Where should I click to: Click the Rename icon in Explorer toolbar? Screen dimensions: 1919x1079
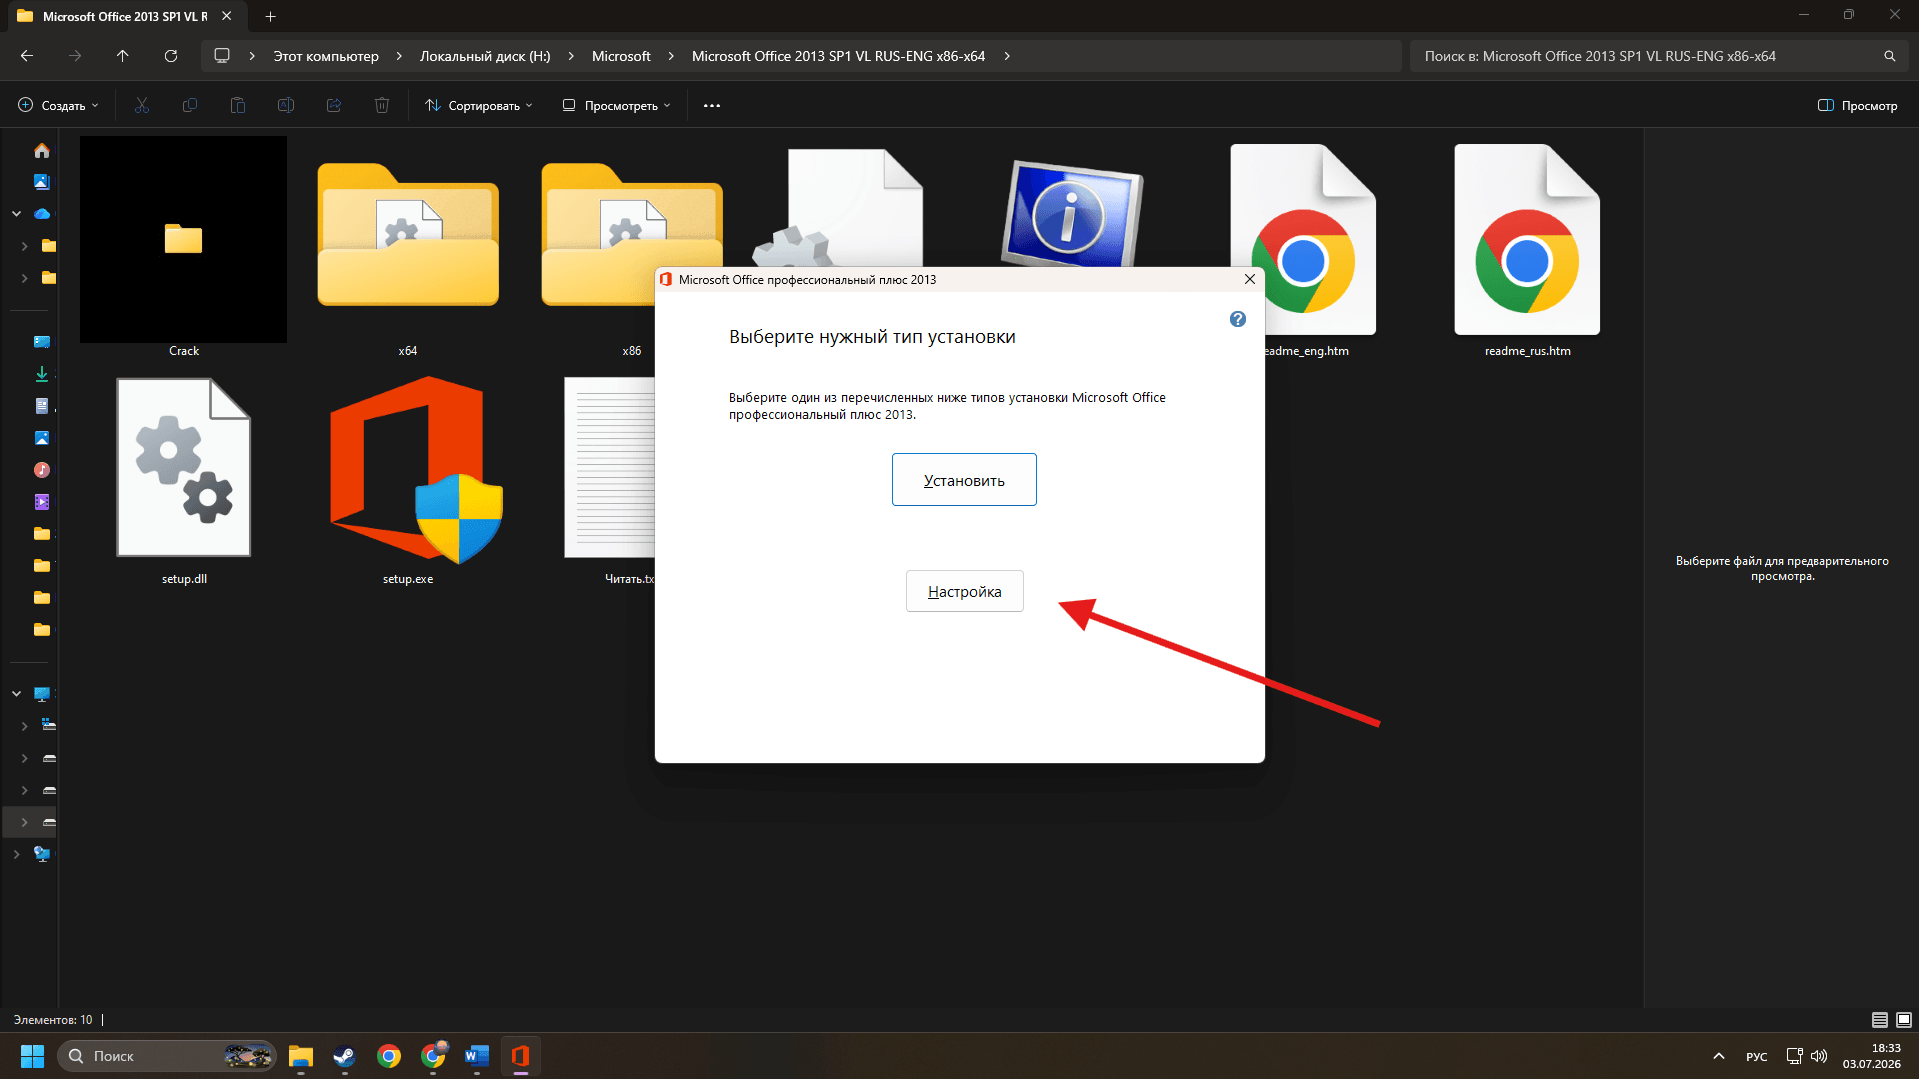click(x=286, y=105)
